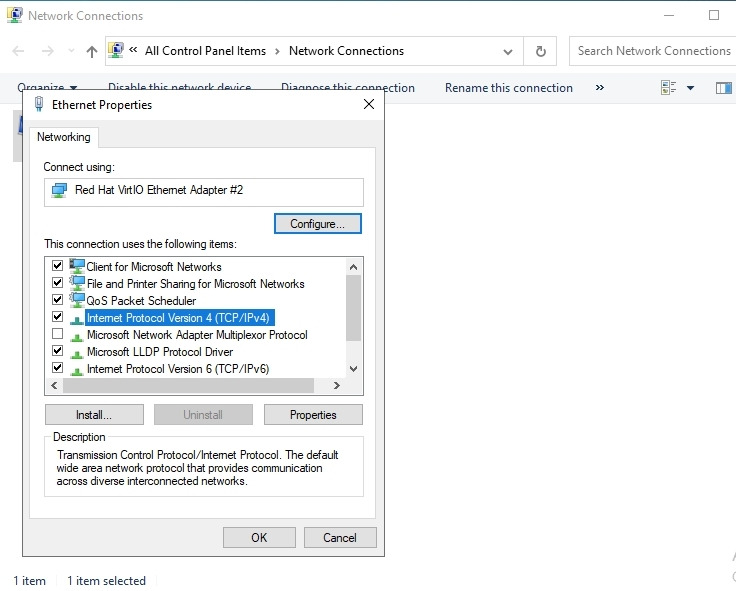This screenshot has height=591, width=736.
Task: Click the horizontal scrollbar right arrow
Action: pyautogui.click(x=337, y=385)
